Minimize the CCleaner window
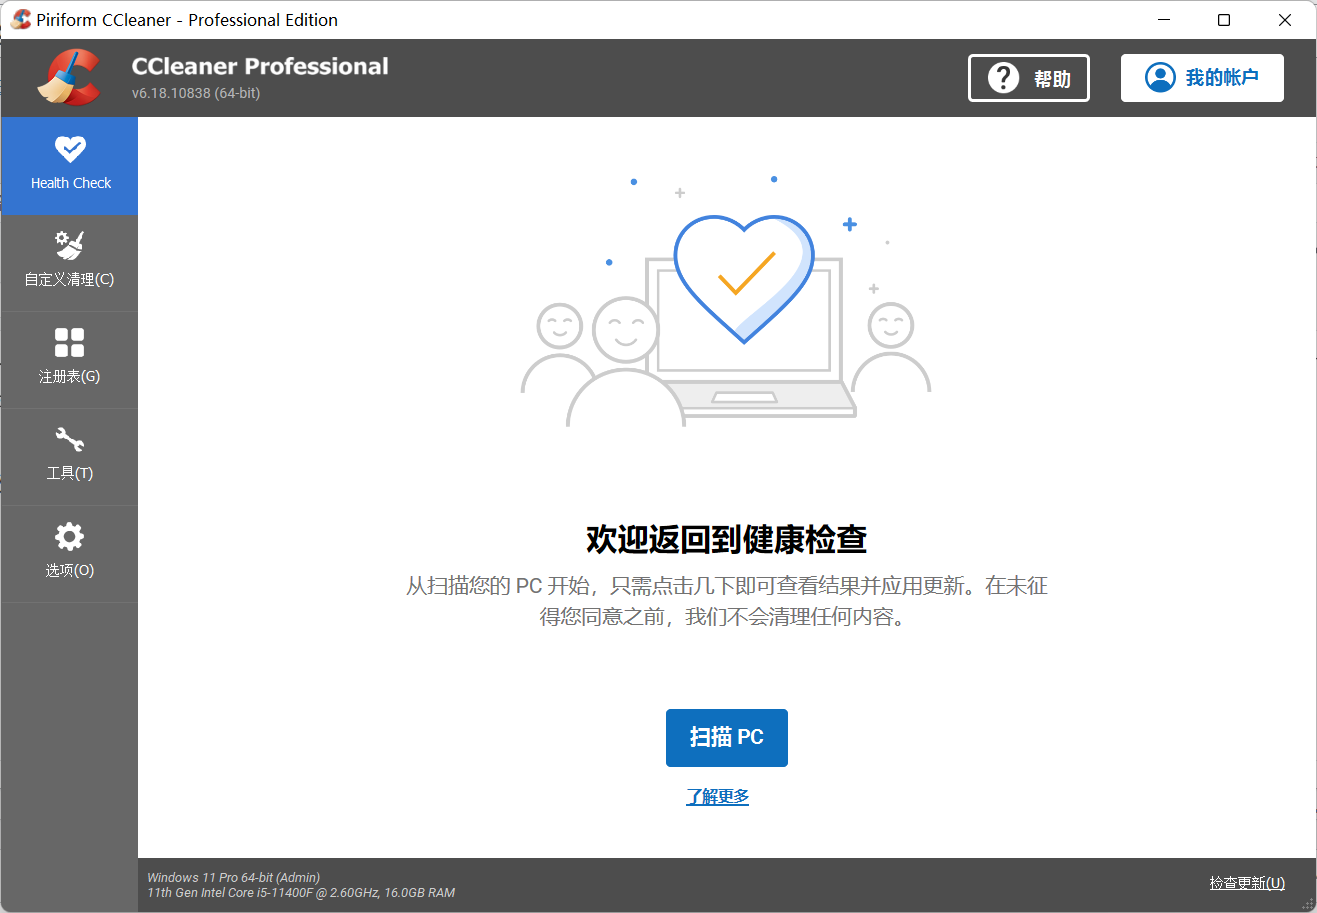The width and height of the screenshot is (1317, 913). click(x=1164, y=20)
